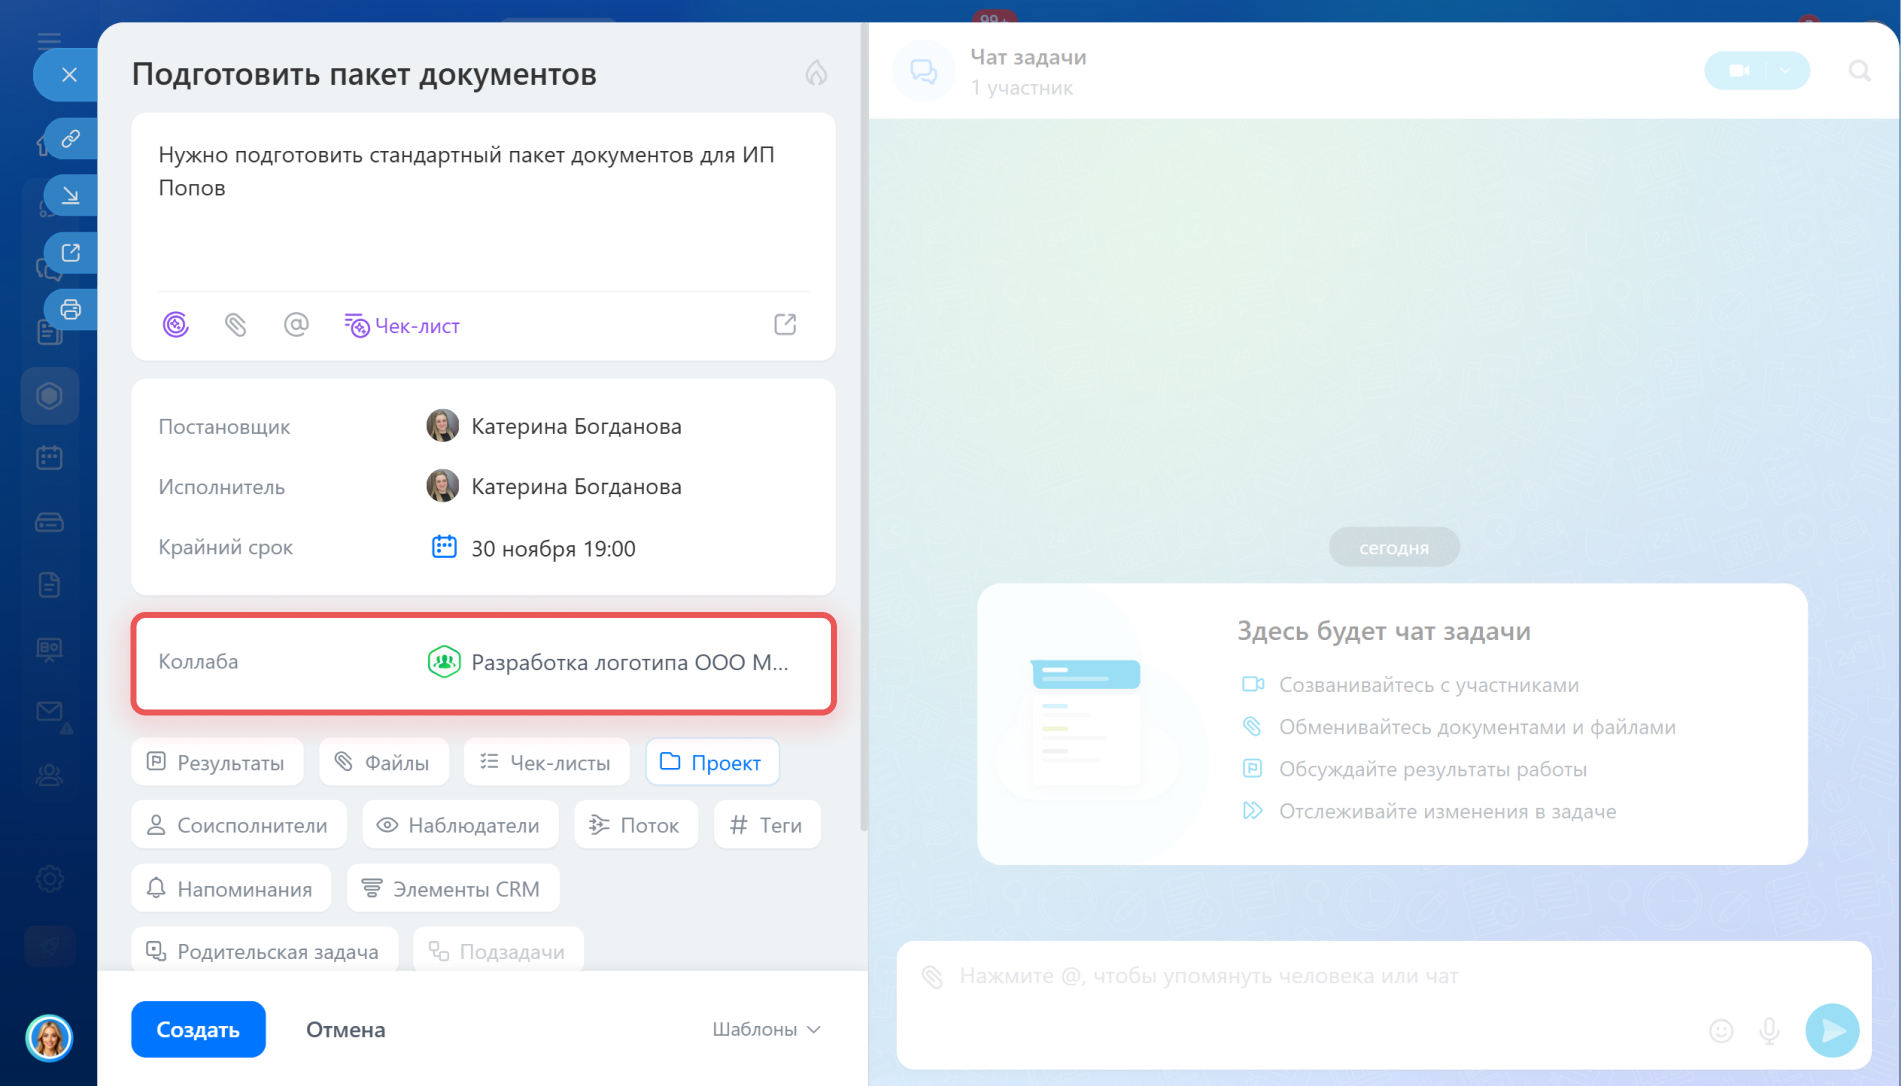Open emoji picker in the chat field
1901x1086 pixels.
click(1720, 1030)
